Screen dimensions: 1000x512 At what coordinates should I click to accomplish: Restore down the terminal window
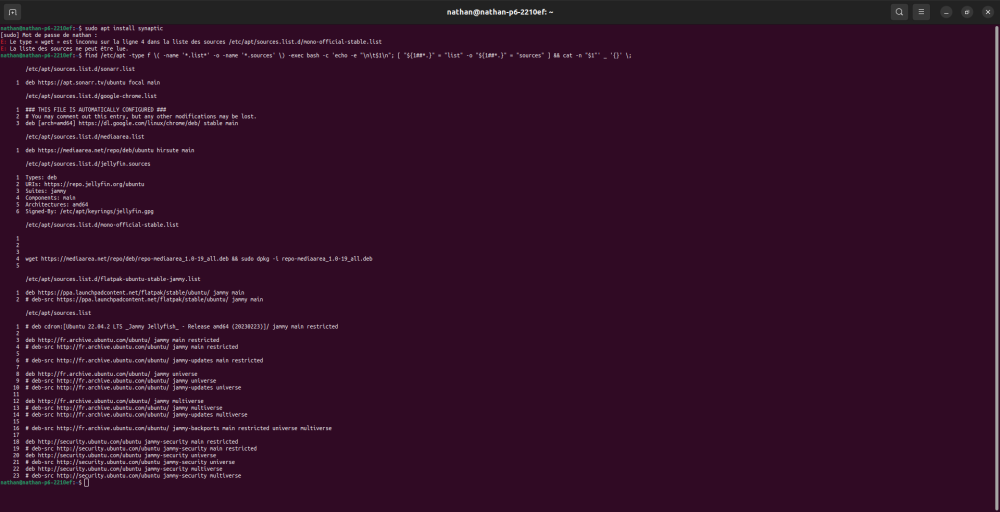[966, 12]
